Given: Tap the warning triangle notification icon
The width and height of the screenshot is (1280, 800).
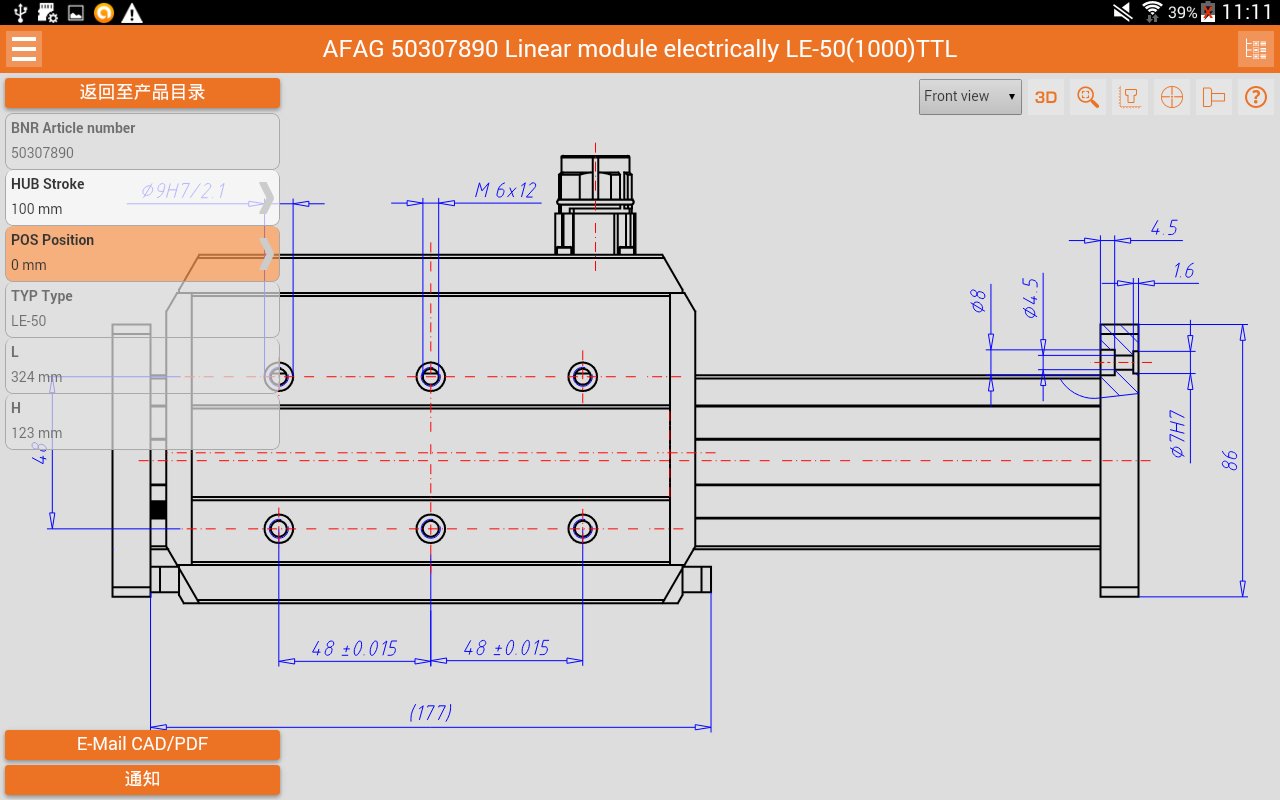Looking at the screenshot, I should 132,12.
